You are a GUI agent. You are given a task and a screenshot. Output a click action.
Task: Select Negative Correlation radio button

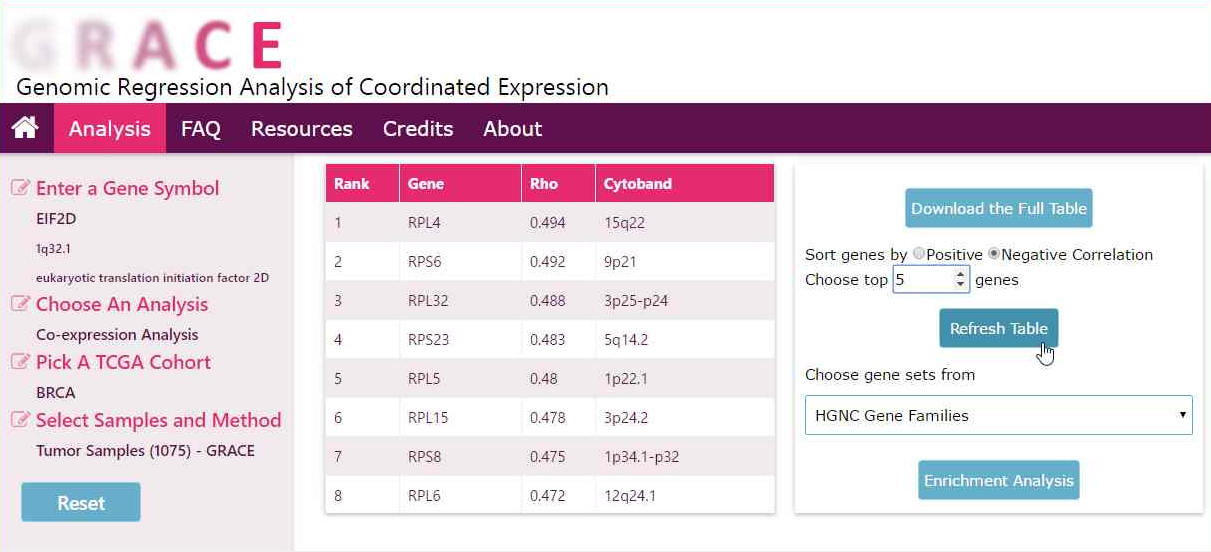pyautogui.click(x=994, y=254)
